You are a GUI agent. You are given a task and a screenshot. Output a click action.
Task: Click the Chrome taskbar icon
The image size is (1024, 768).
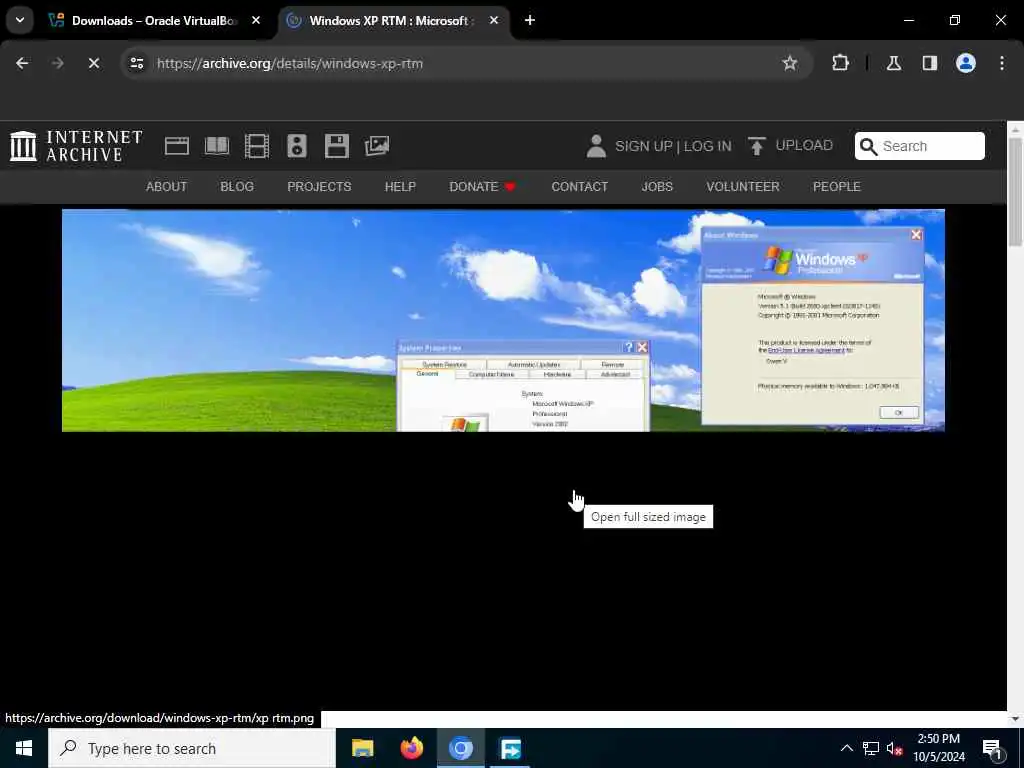coord(460,748)
